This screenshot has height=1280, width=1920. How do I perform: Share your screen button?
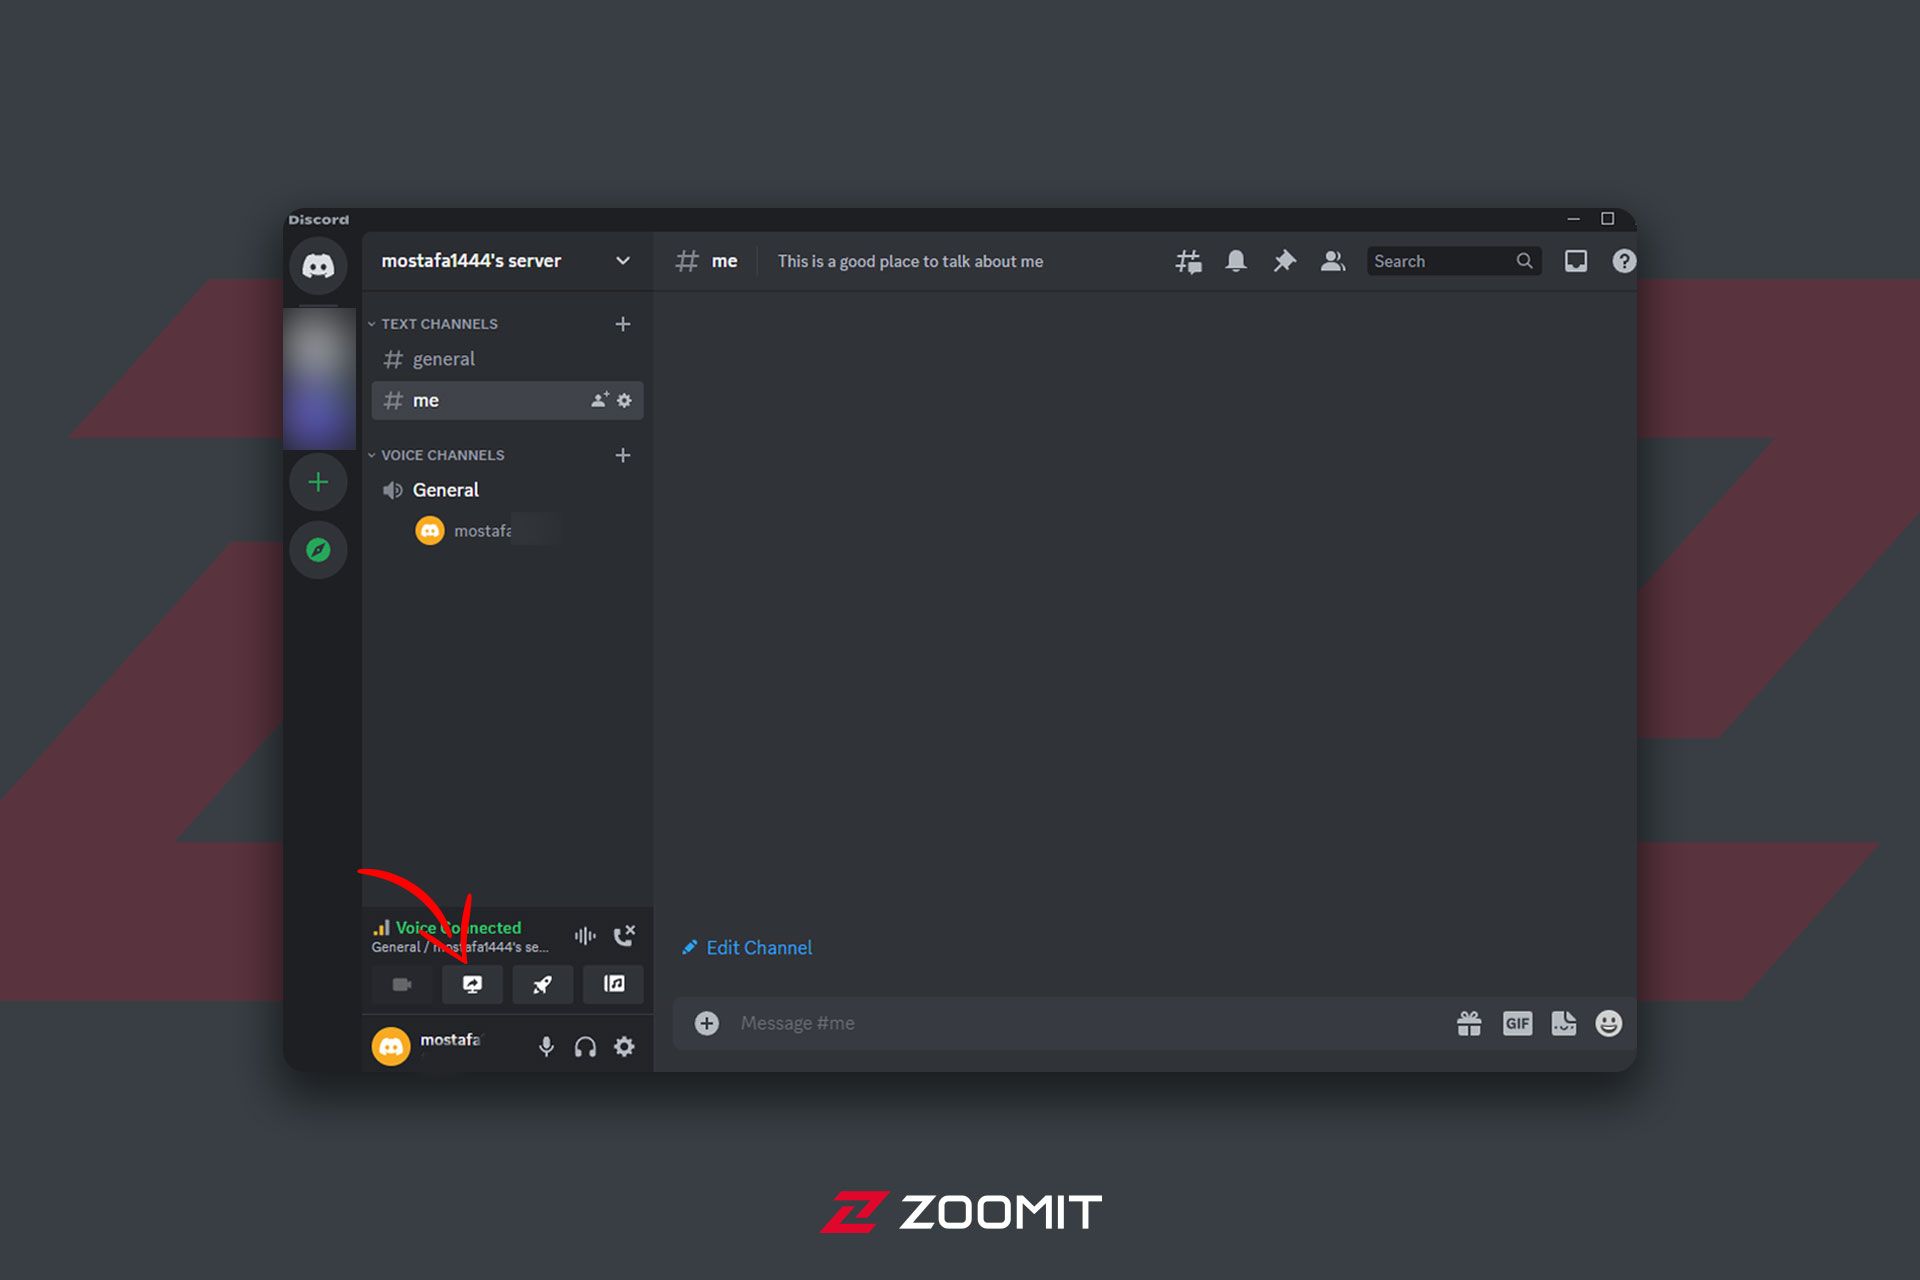[472, 985]
